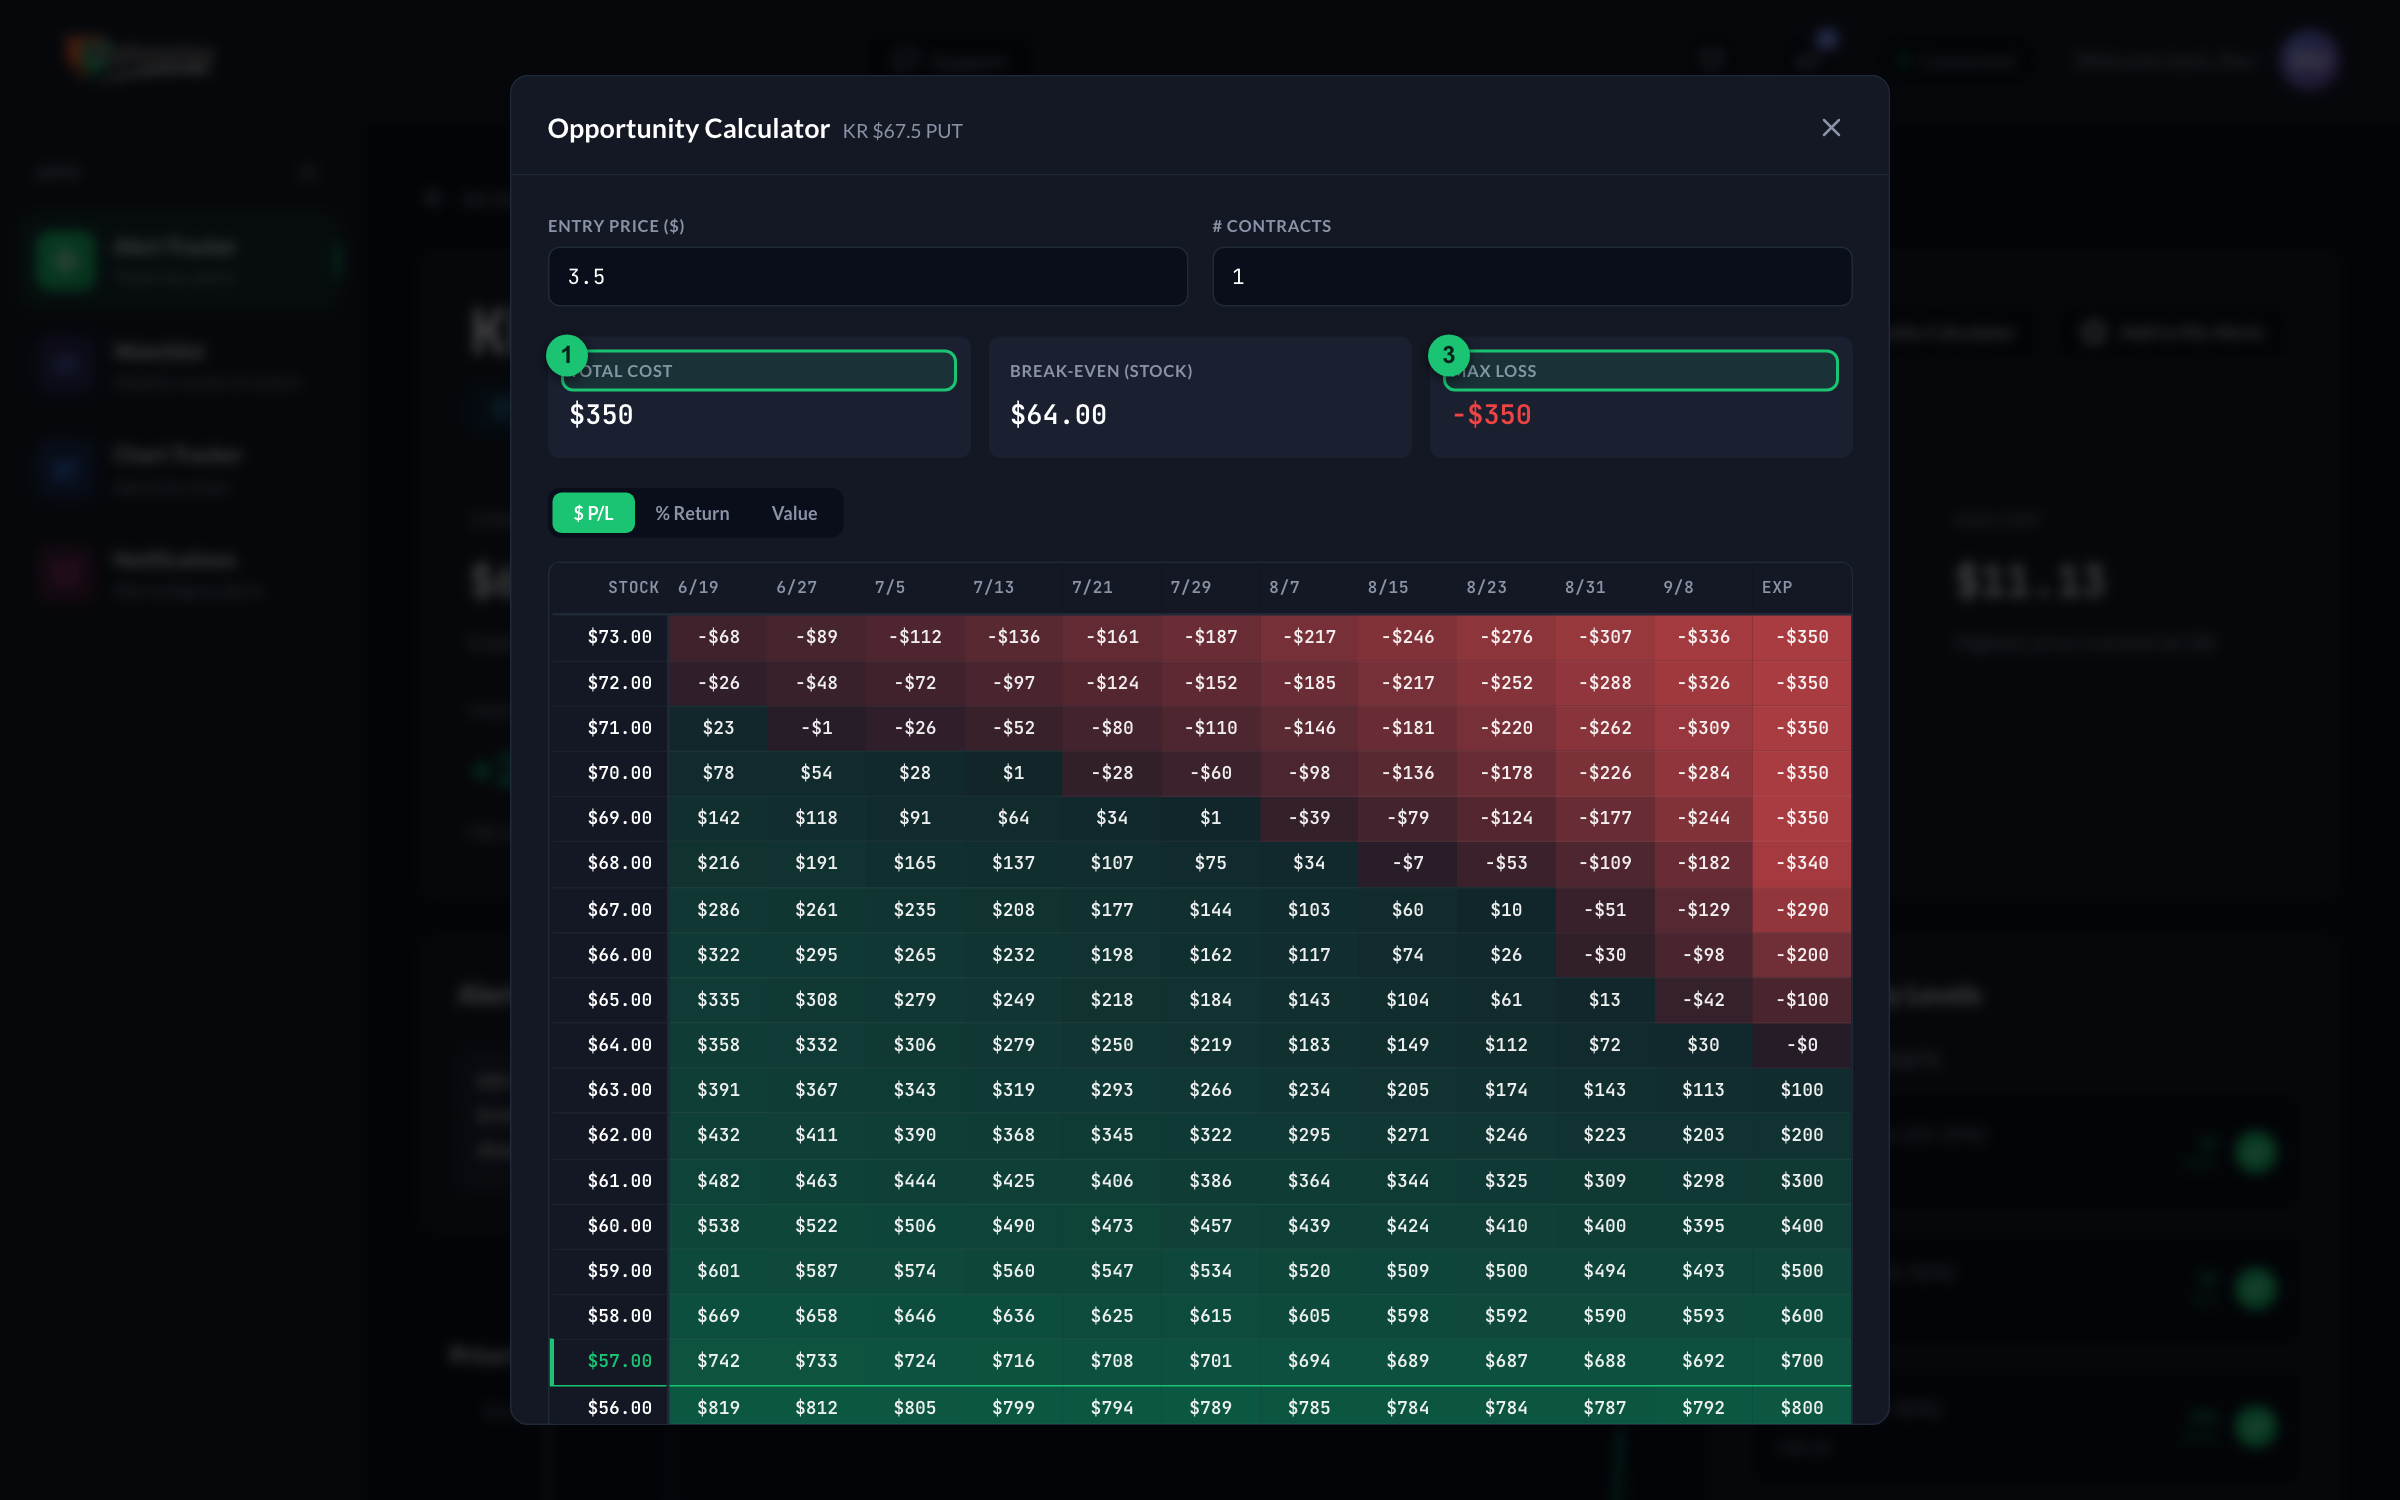Click the 7/29 date column header
The height and width of the screenshot is (1500, 2400).
1190,587
